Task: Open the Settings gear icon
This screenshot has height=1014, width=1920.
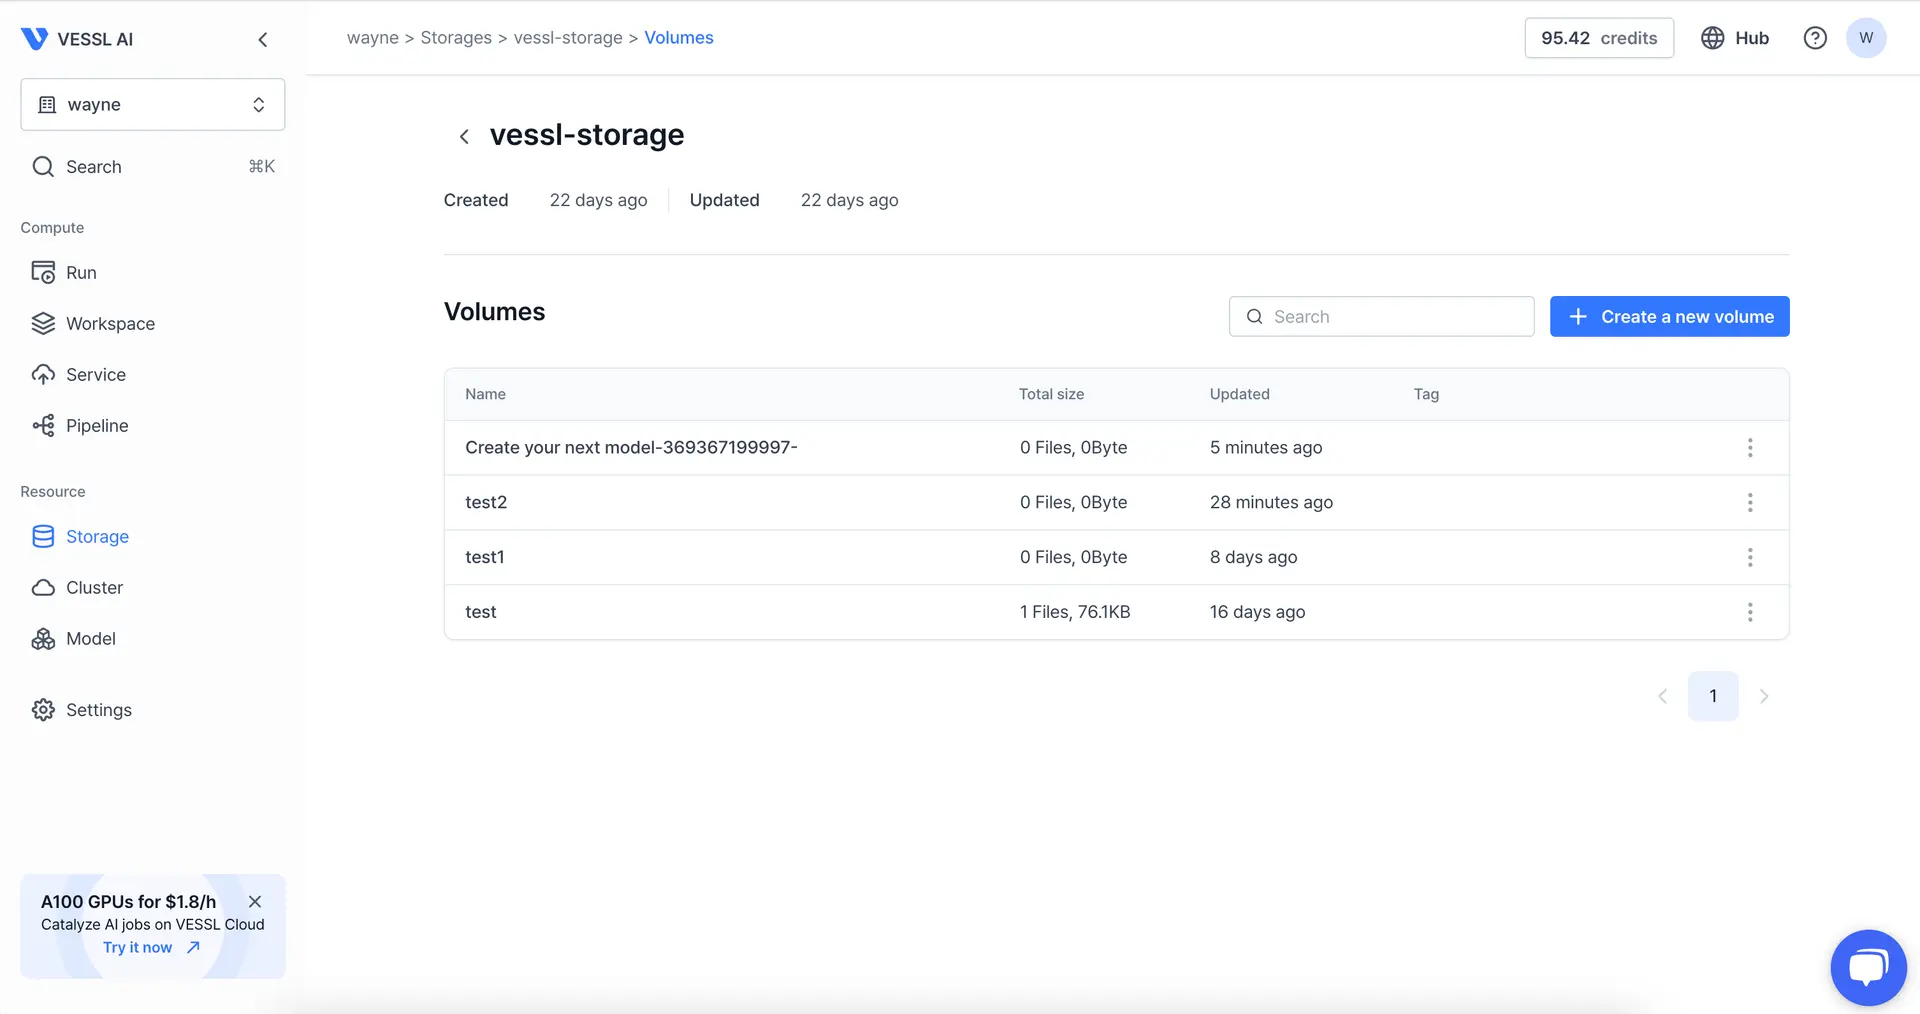Action: 43,710
